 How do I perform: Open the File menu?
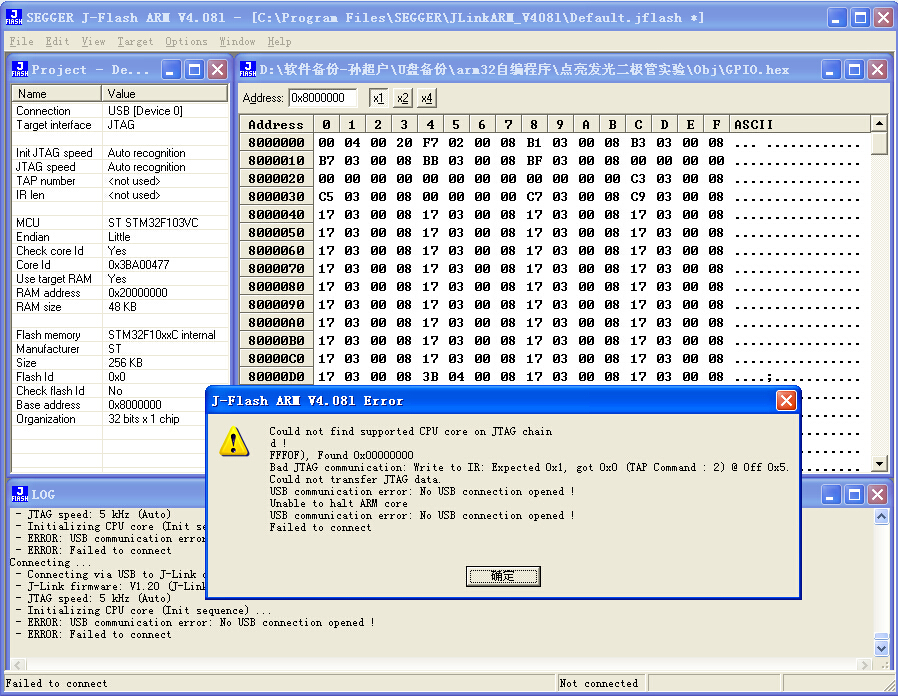click(x=21, y=41)
